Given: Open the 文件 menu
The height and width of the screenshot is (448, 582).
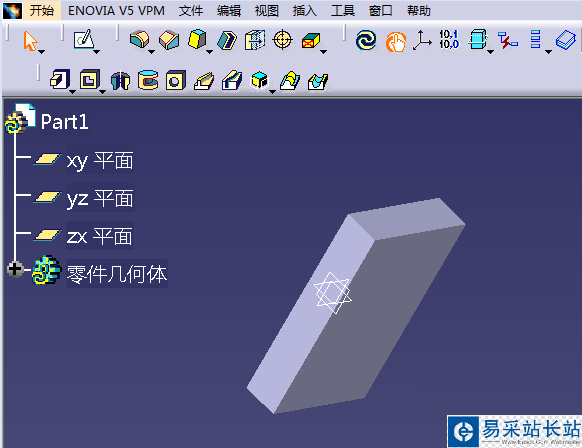Looking at the screenshot, I should 191,11.
